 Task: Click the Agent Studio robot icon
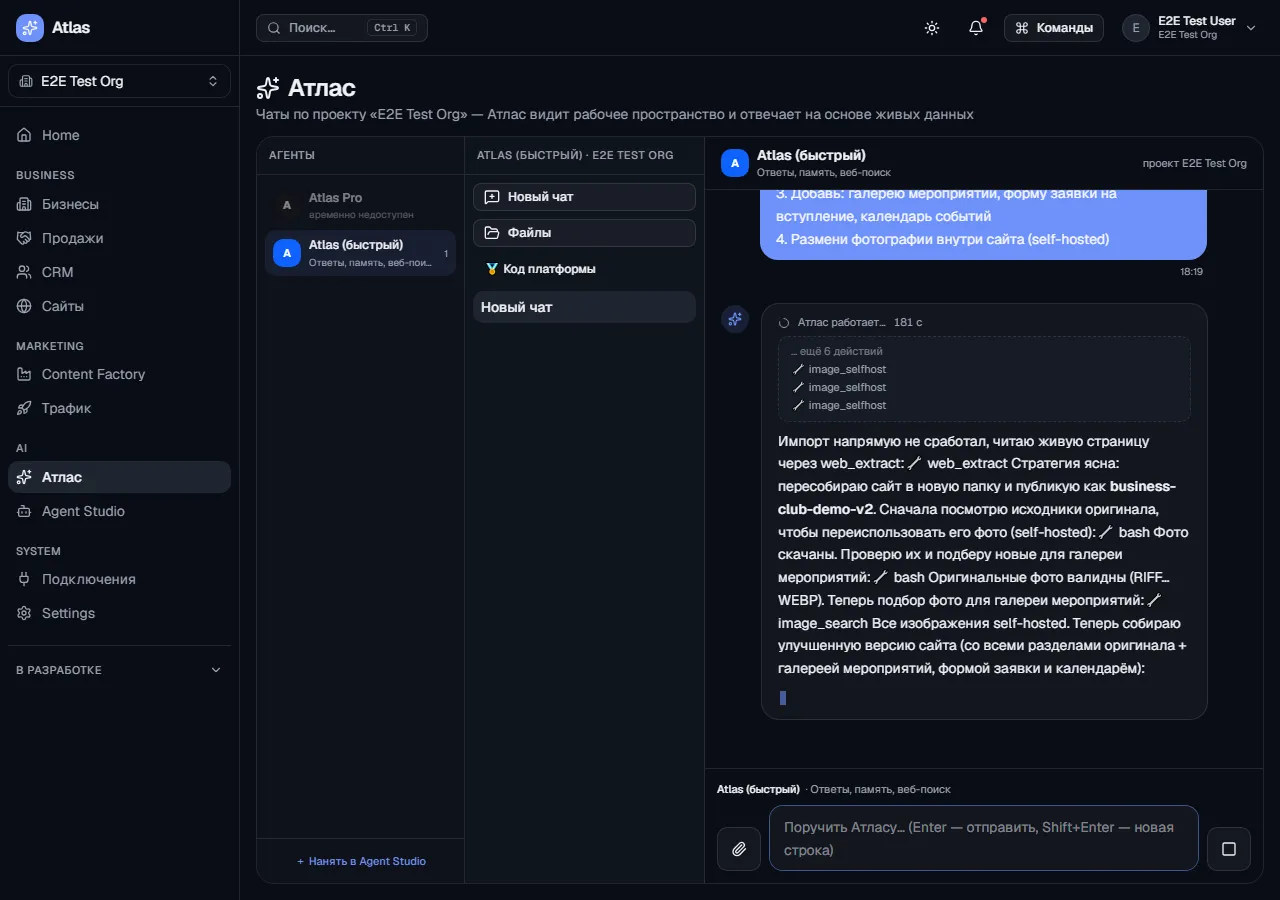coord(24,511)
